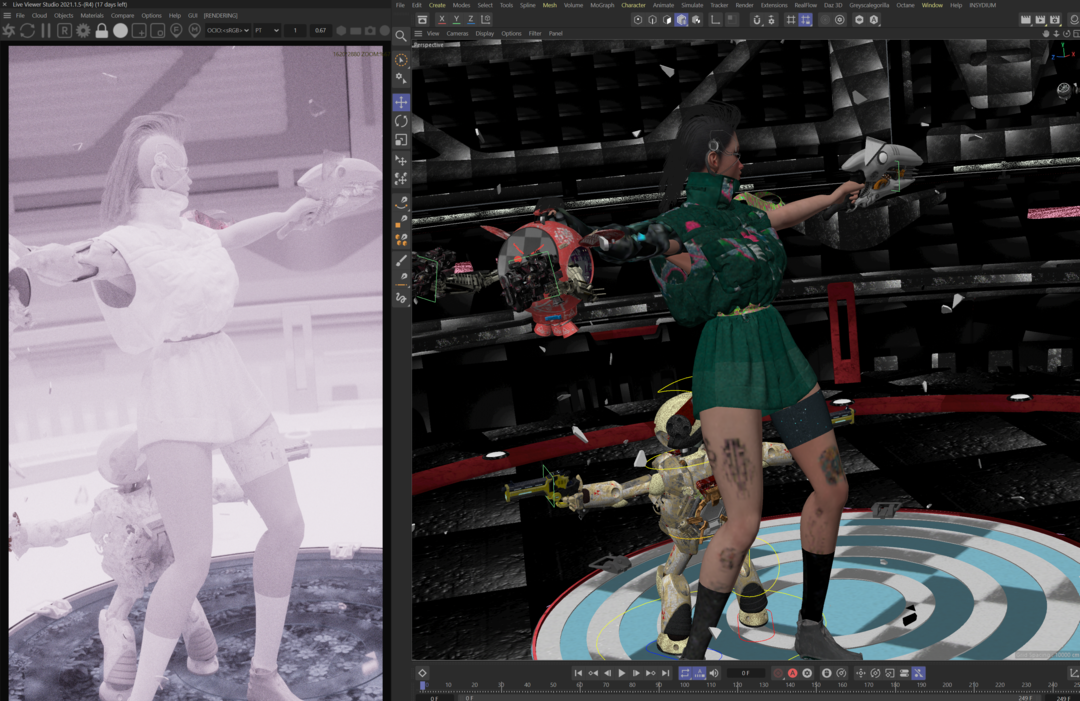
Task: Go to end of animation
Action: [665, 673]
